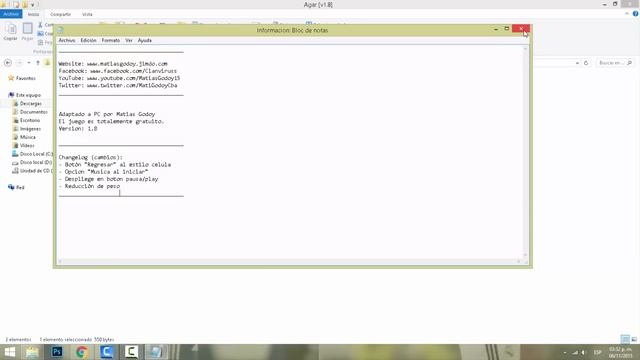Open Google Chrome from the taskbar

click(82, 352)
